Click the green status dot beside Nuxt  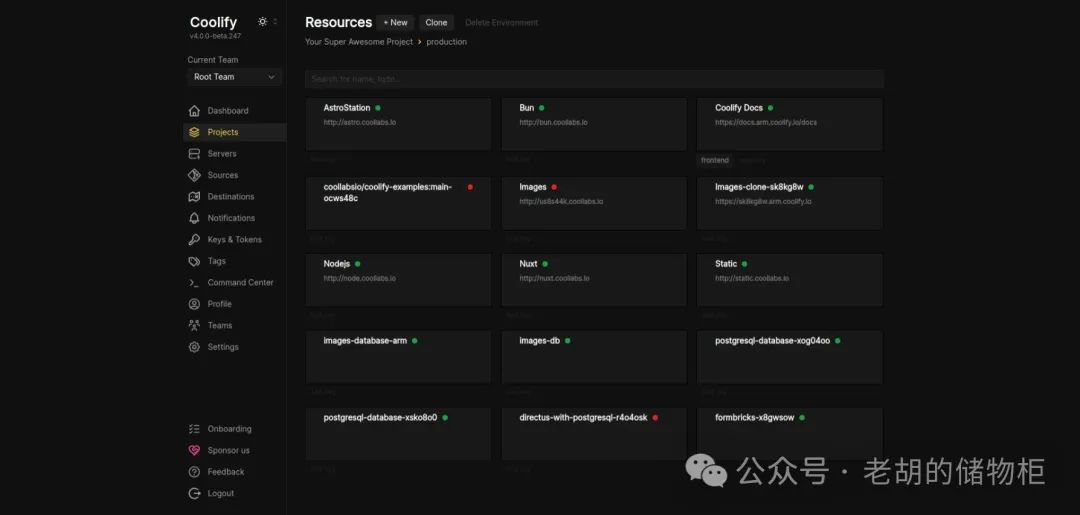click(545, 264)
